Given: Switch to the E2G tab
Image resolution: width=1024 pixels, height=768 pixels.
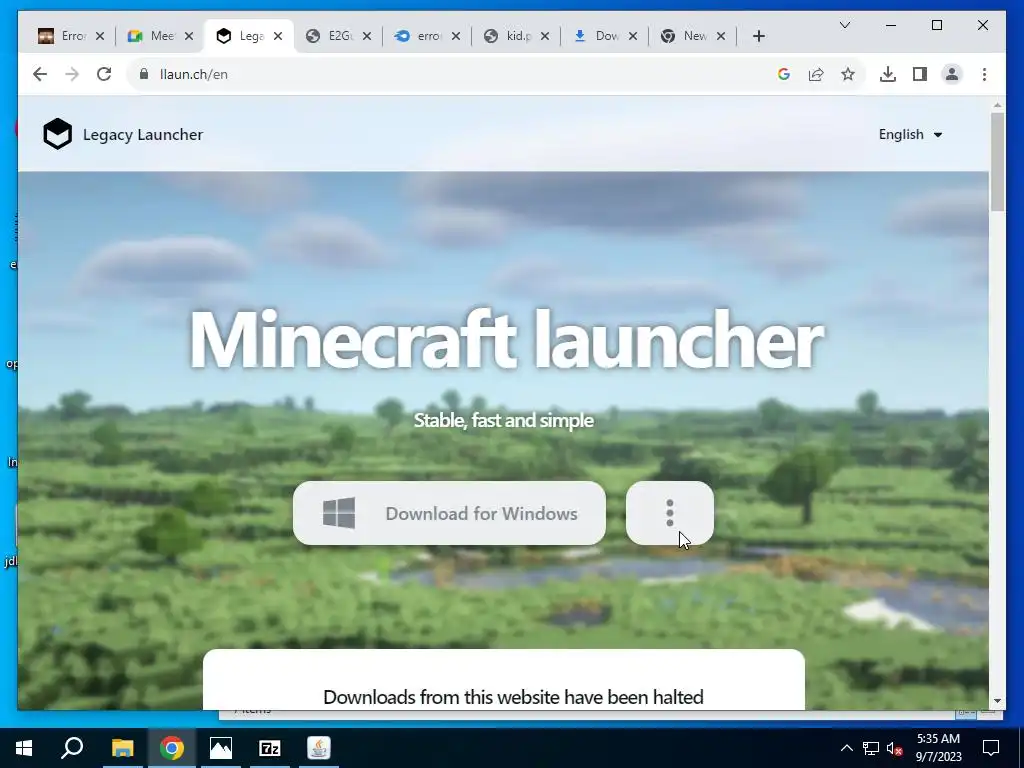Looking at the screenshot, I should coord(330,36).
